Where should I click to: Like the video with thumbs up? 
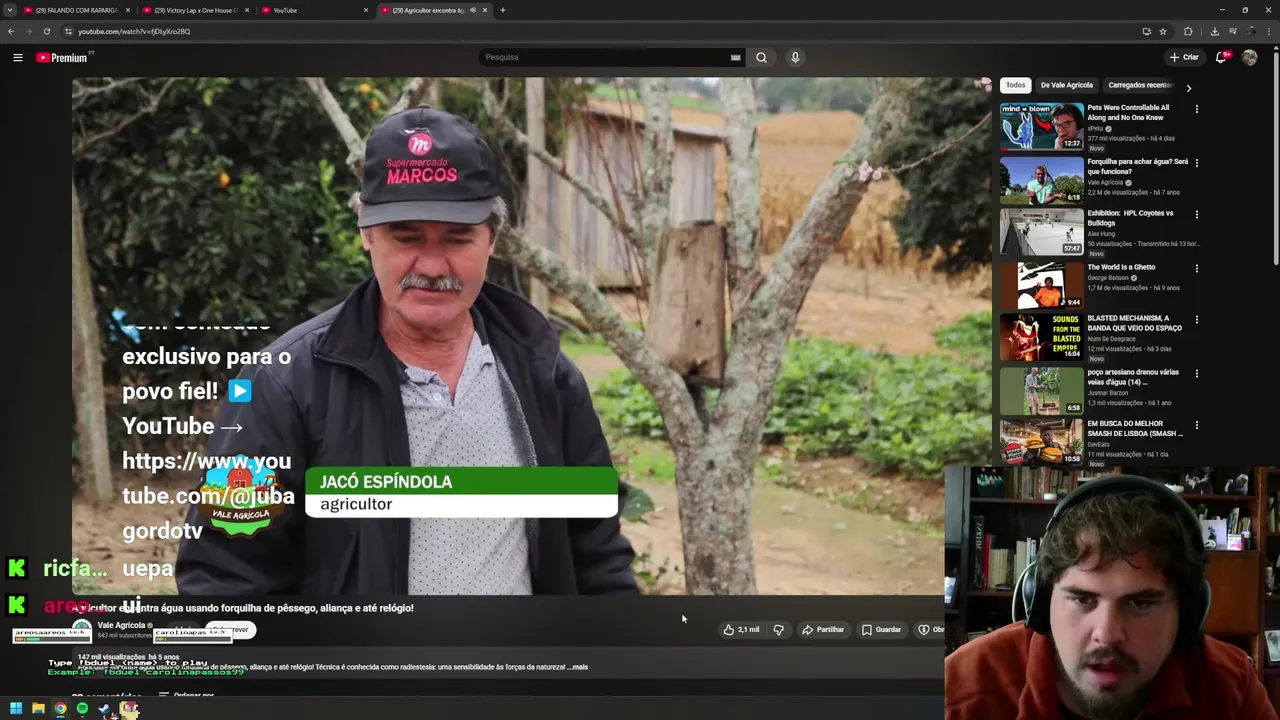[741, 629]
